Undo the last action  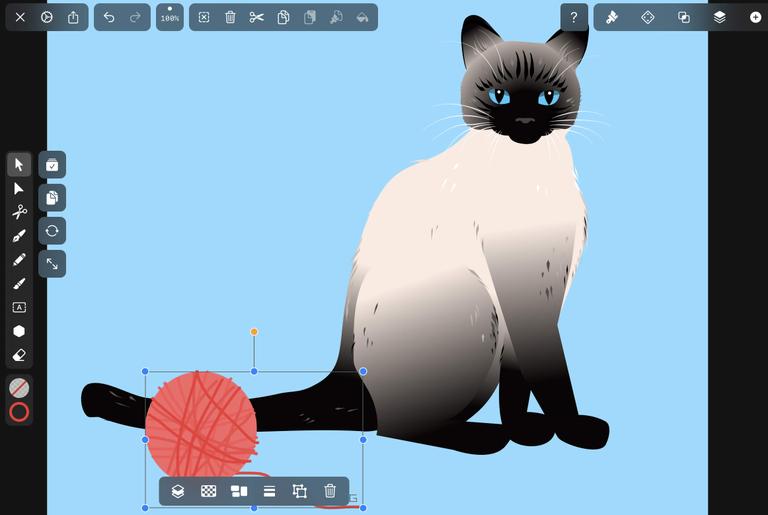click(109, 18)
